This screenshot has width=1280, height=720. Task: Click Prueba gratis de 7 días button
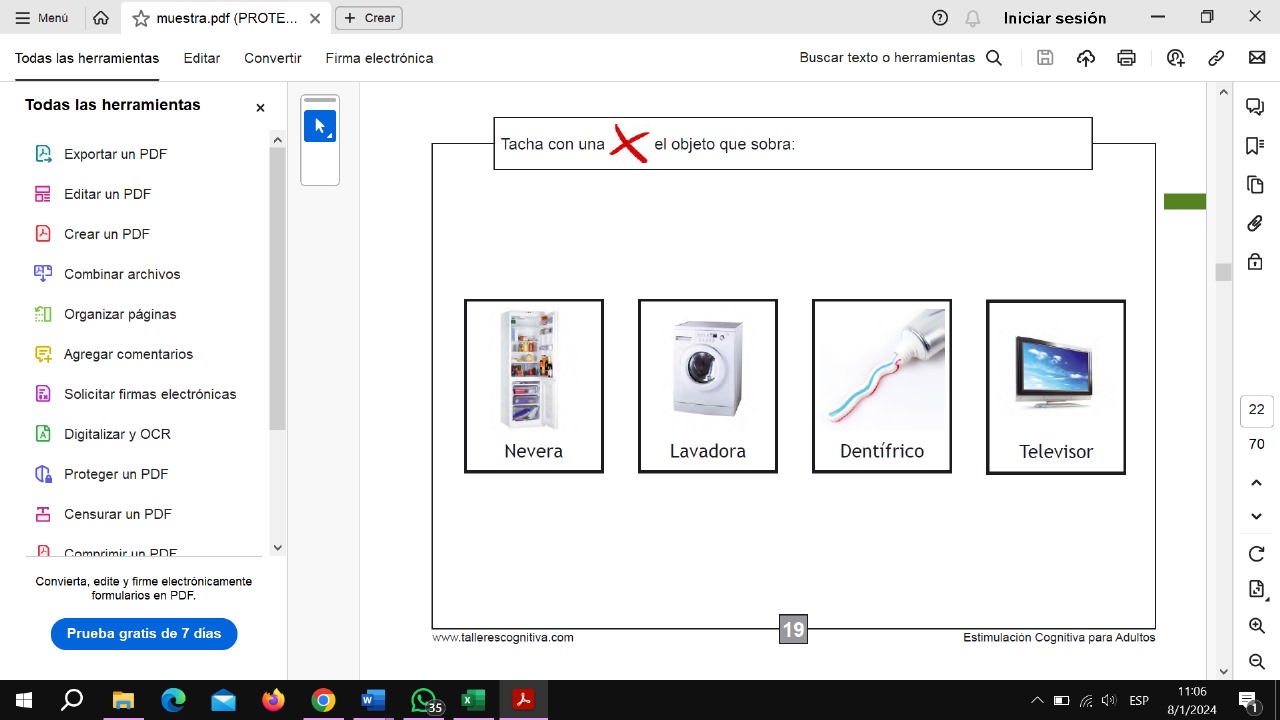[144, 633]
